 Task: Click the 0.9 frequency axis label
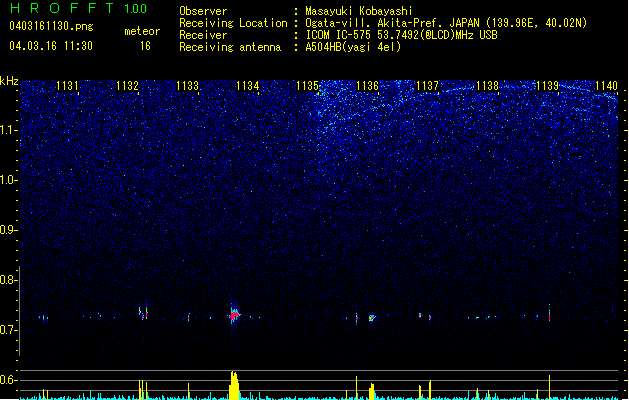[x=8, y=230]
